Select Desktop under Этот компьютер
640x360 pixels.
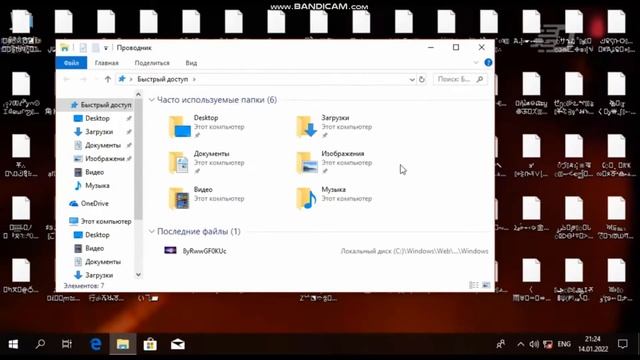coord(97,235)
